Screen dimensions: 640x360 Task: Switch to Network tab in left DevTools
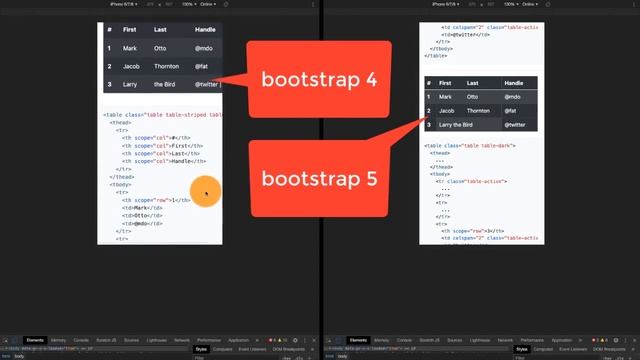(x=182, y=340)
